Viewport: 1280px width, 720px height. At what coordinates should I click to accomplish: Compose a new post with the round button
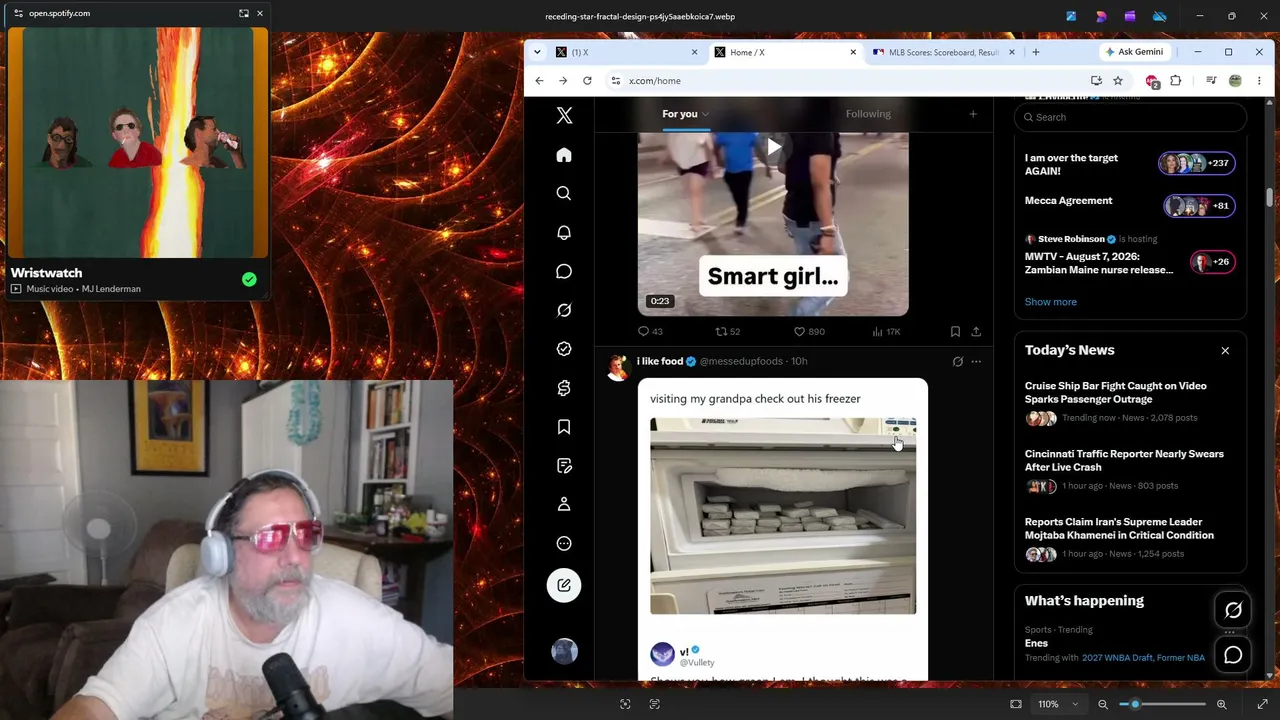[x=564, y=585]
